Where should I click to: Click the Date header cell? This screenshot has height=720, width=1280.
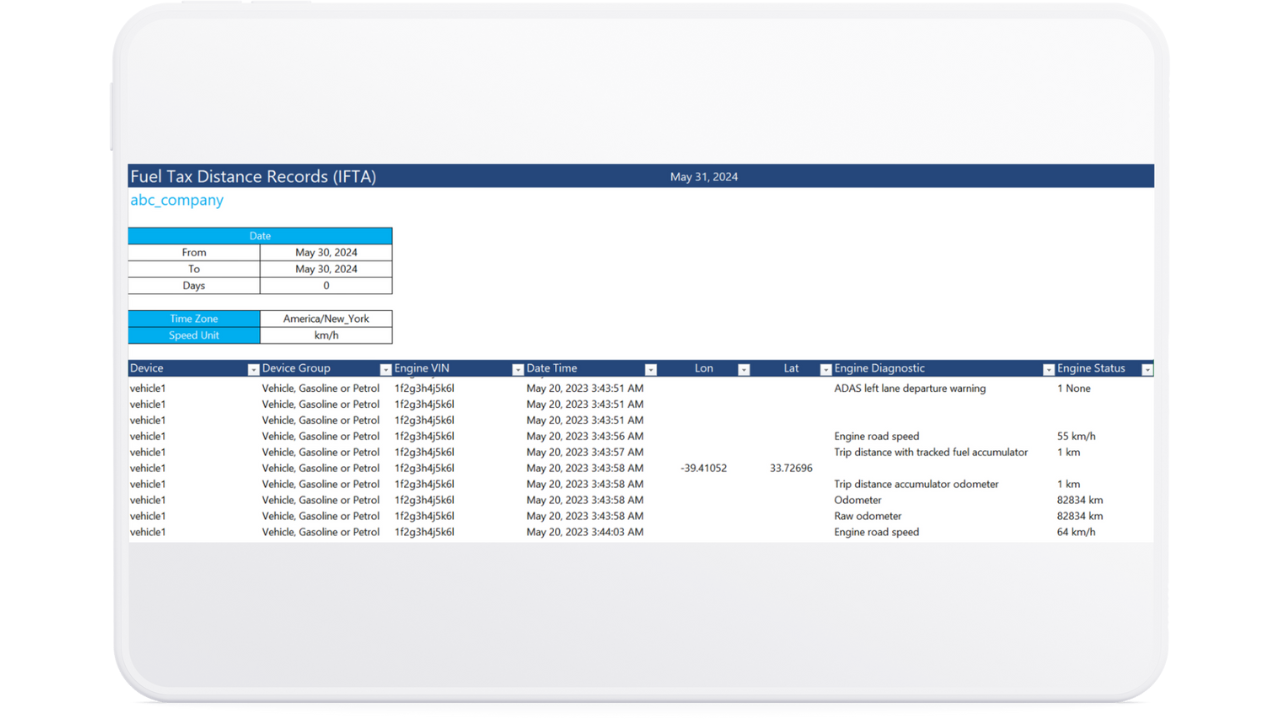pos(260,236)
